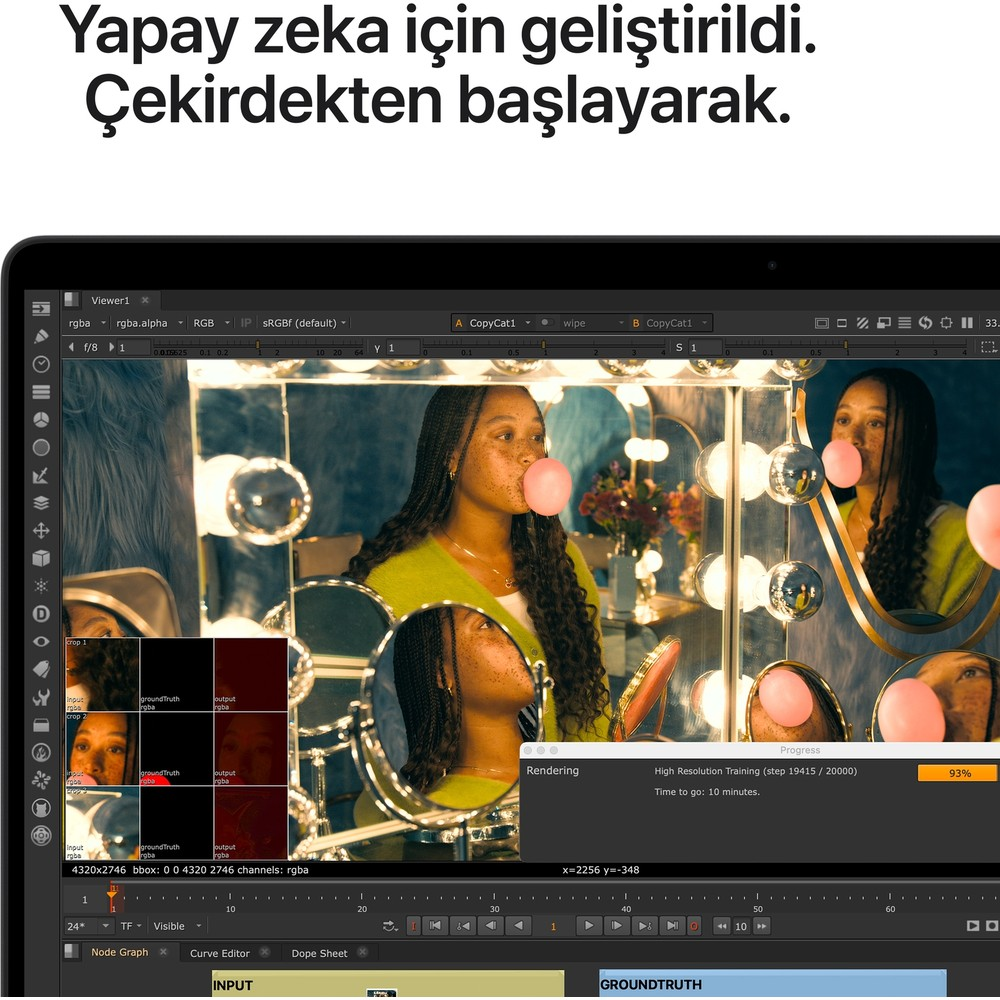Toggle the full-frame overlay icon in Viewer
Viewport: 1000px width, 1000px height.
(821, 323)
